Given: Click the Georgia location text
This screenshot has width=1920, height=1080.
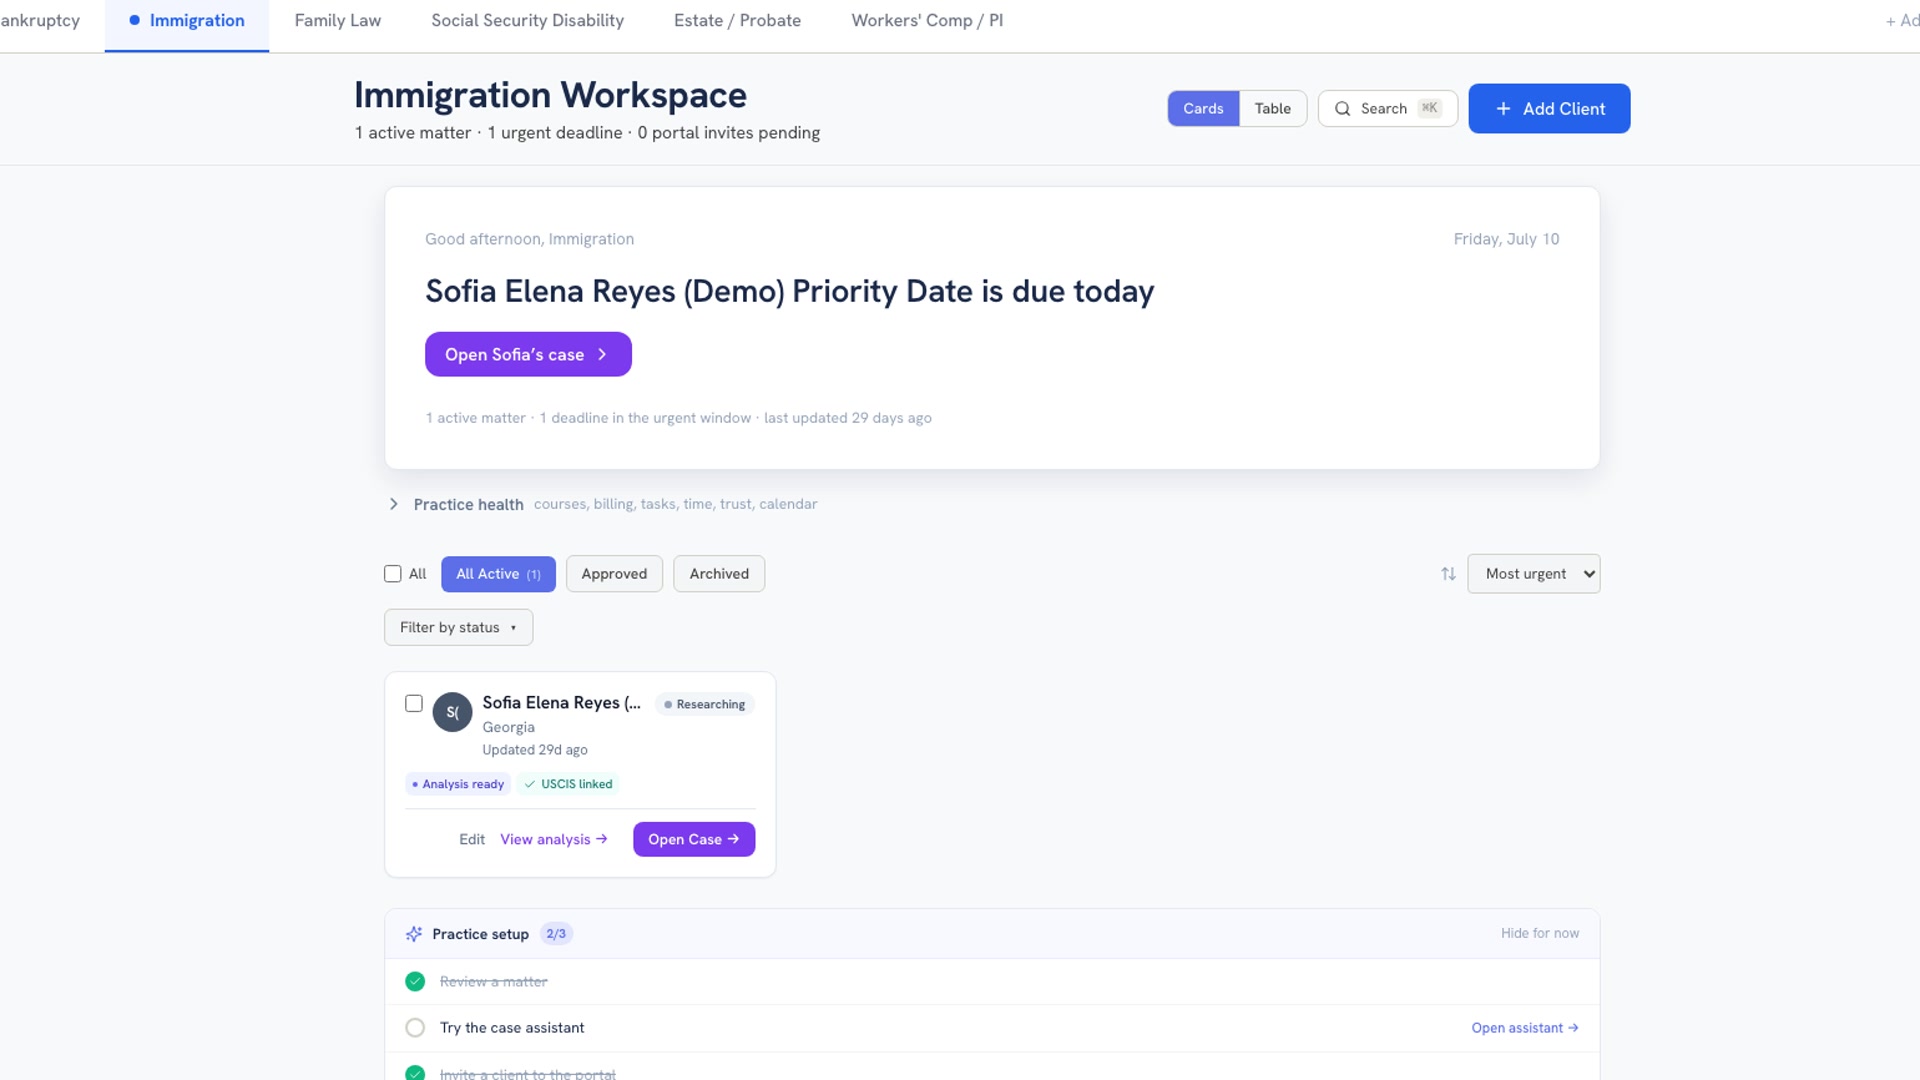Looking at the screenshot, I should [508, 727].
